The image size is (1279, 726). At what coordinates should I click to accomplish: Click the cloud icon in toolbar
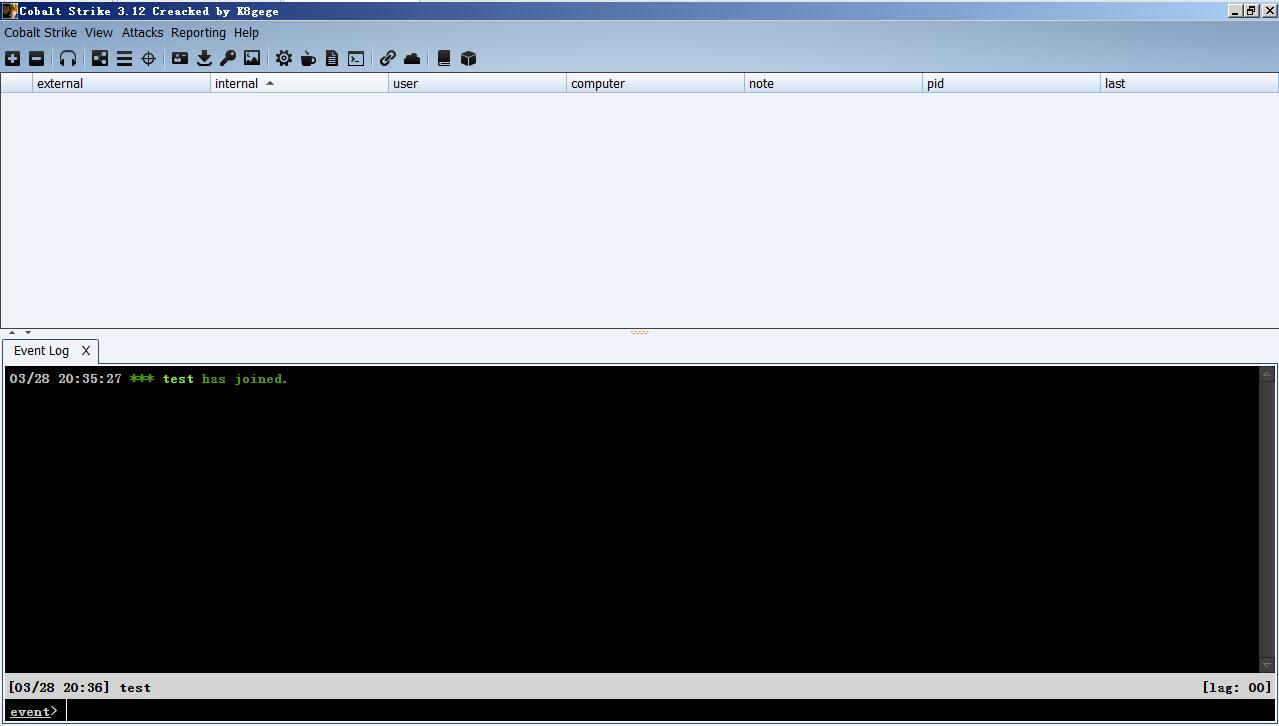[412, 59]
